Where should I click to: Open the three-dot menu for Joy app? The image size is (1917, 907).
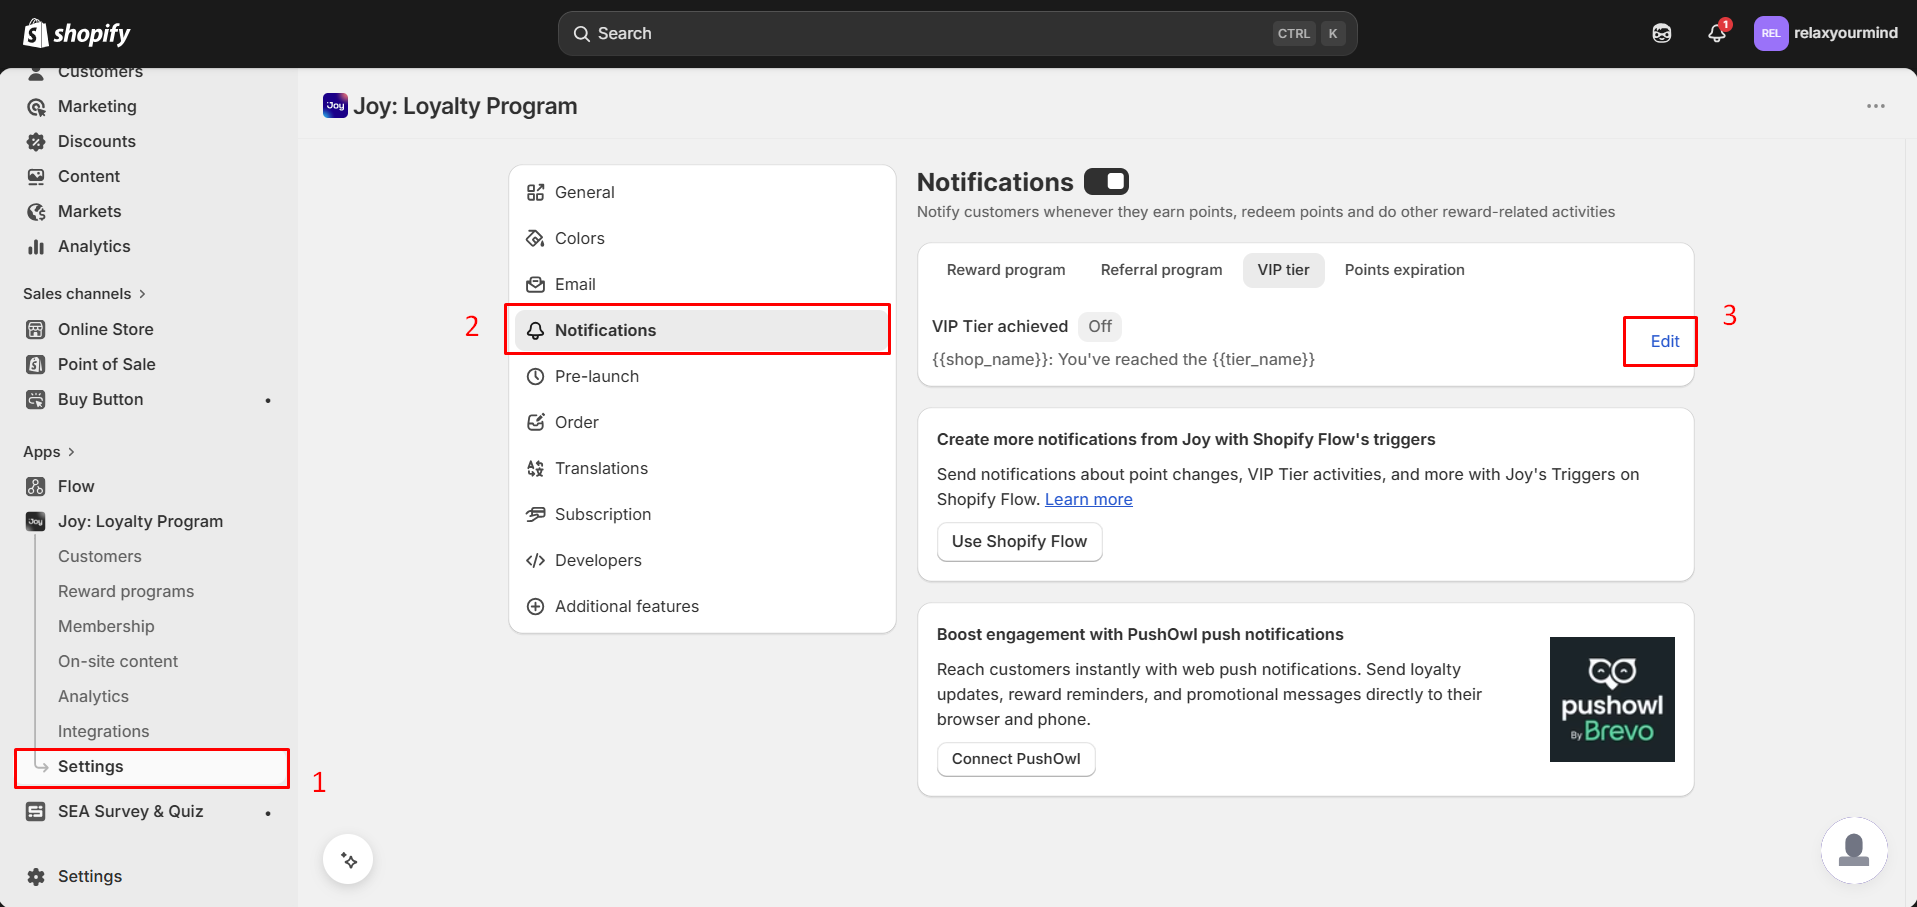tap(1876, 106)
